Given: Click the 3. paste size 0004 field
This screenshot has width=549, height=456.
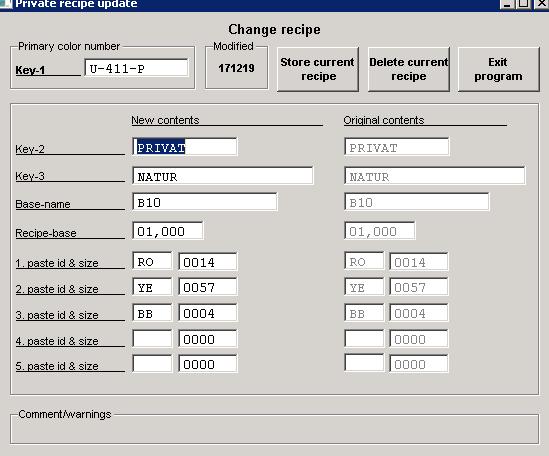Looking at the screenshot, I should tap(208, 312).
